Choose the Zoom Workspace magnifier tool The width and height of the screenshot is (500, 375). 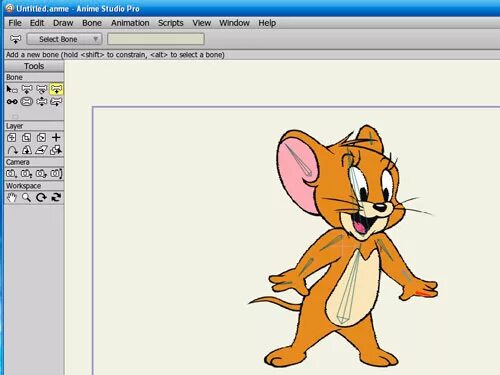click(27, 198)
